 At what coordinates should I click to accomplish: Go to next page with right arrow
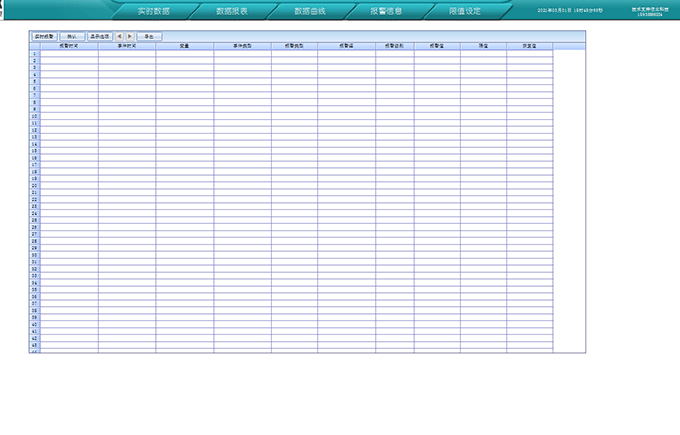tap(130, 36)
